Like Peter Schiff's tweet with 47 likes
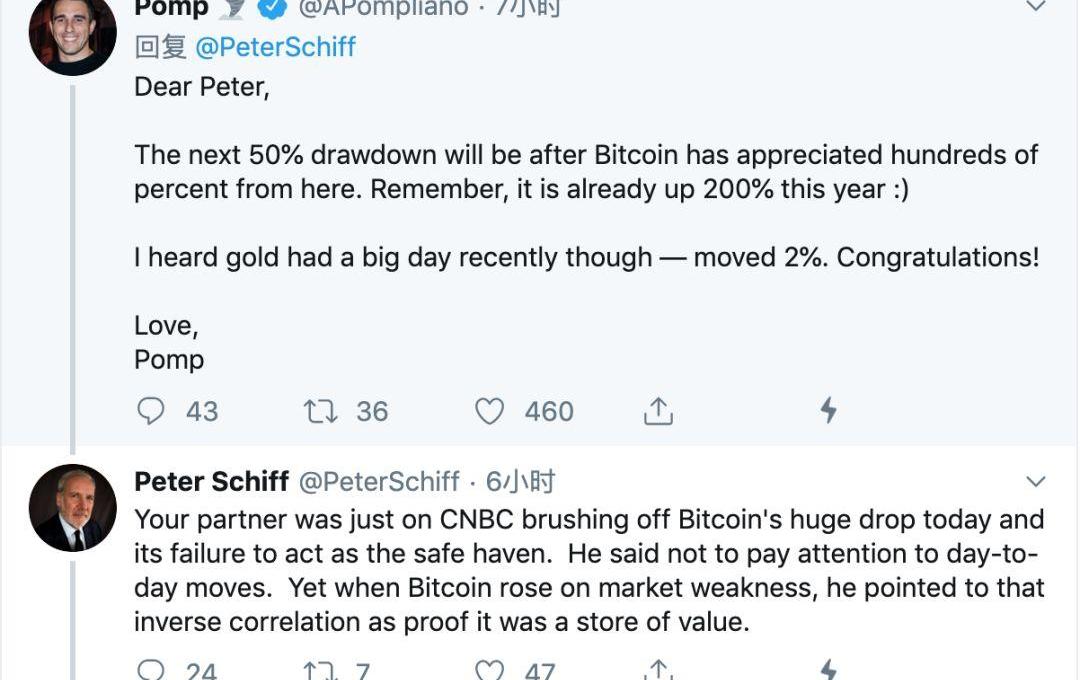Viewport: 1080px width, 680px height. 489,670
